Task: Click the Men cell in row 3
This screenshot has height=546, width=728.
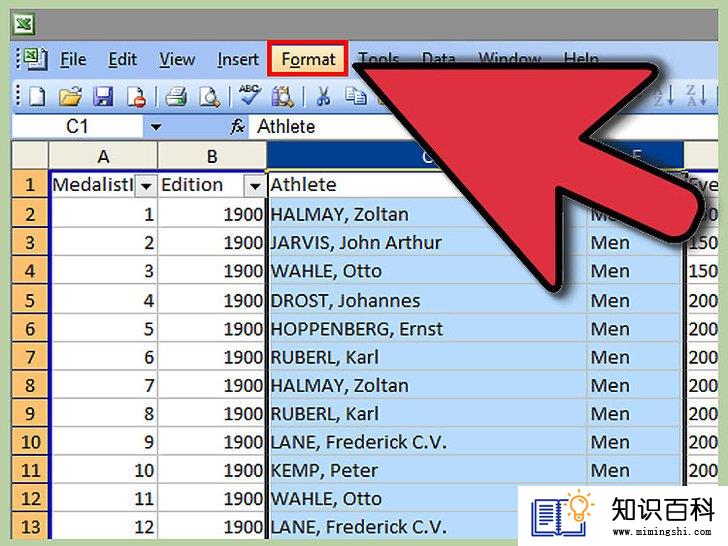Action: [x=635, y=242]
